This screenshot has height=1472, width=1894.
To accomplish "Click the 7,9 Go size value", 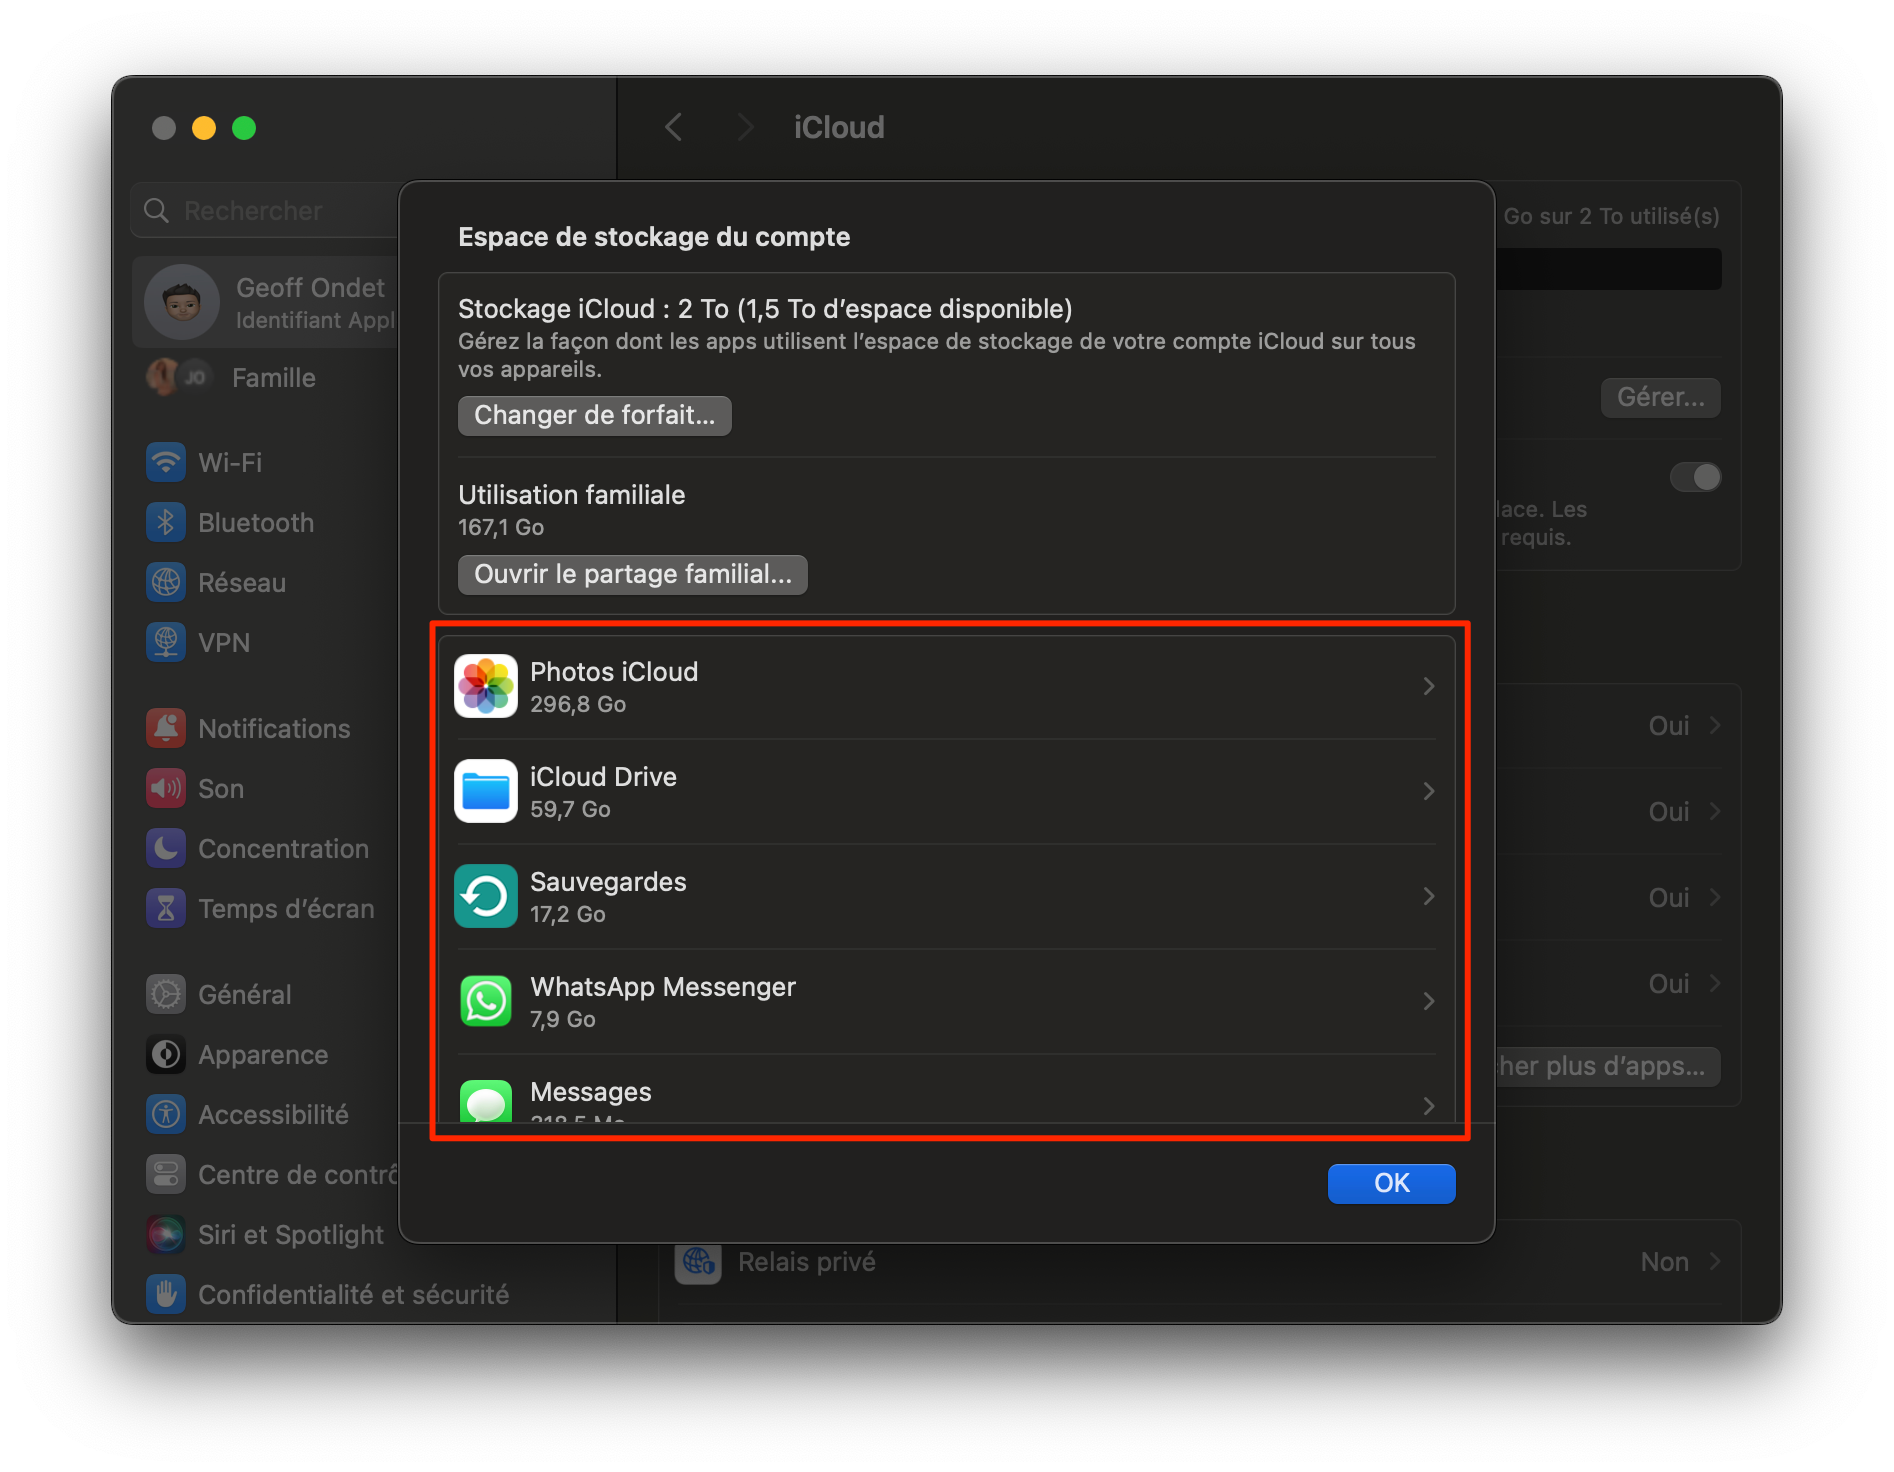I will pyautogui.click(x=562, y=1020).
